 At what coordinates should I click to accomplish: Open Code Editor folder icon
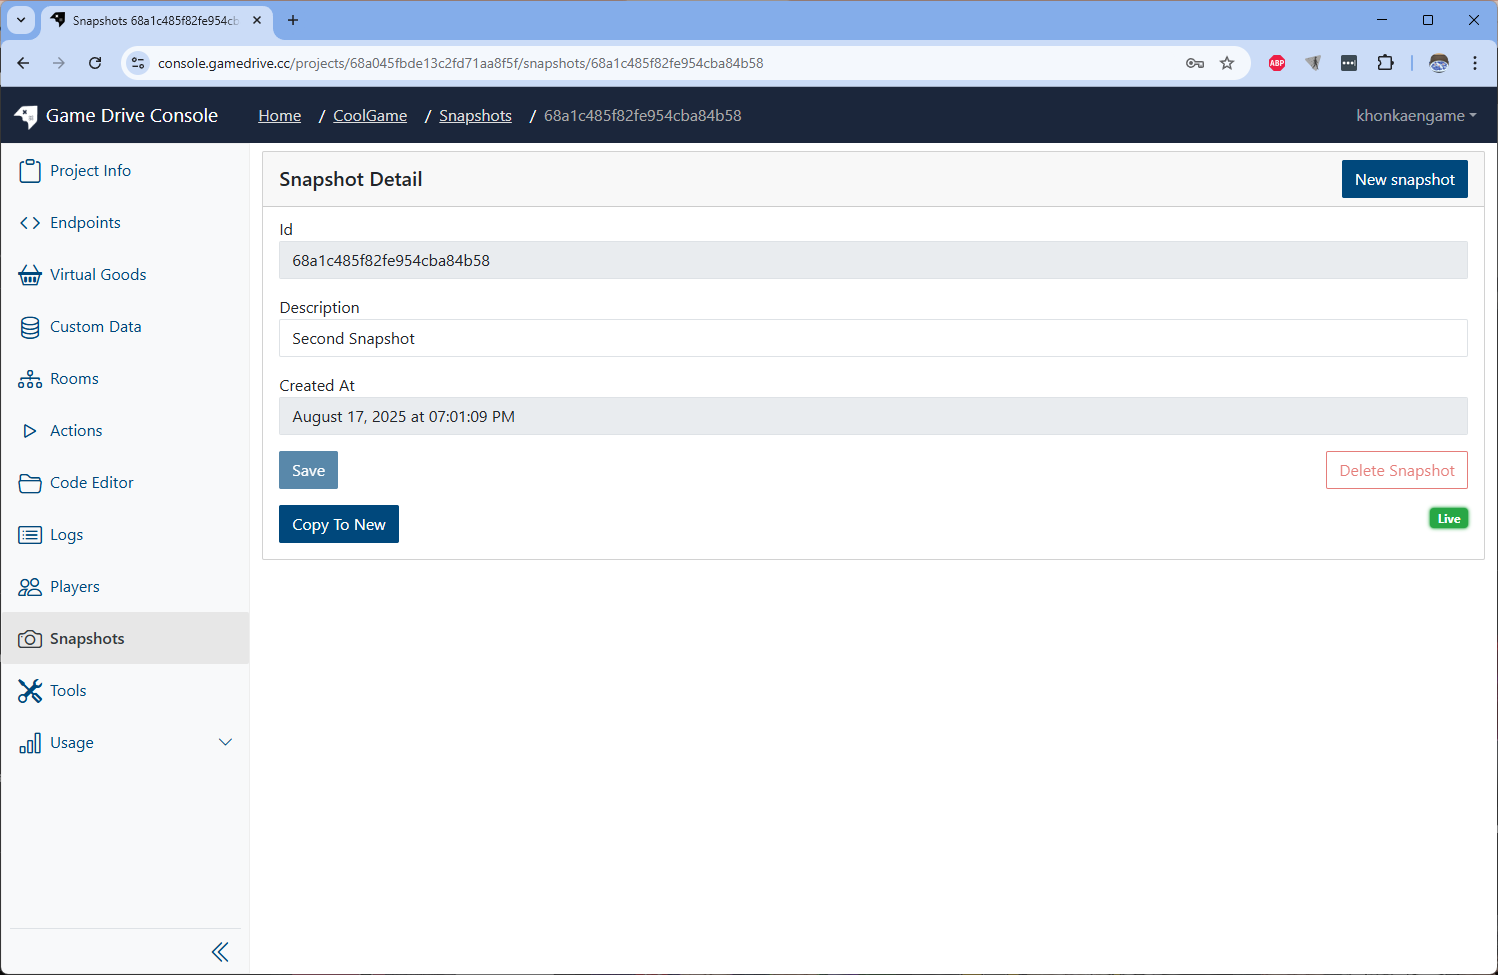[30, 483]
